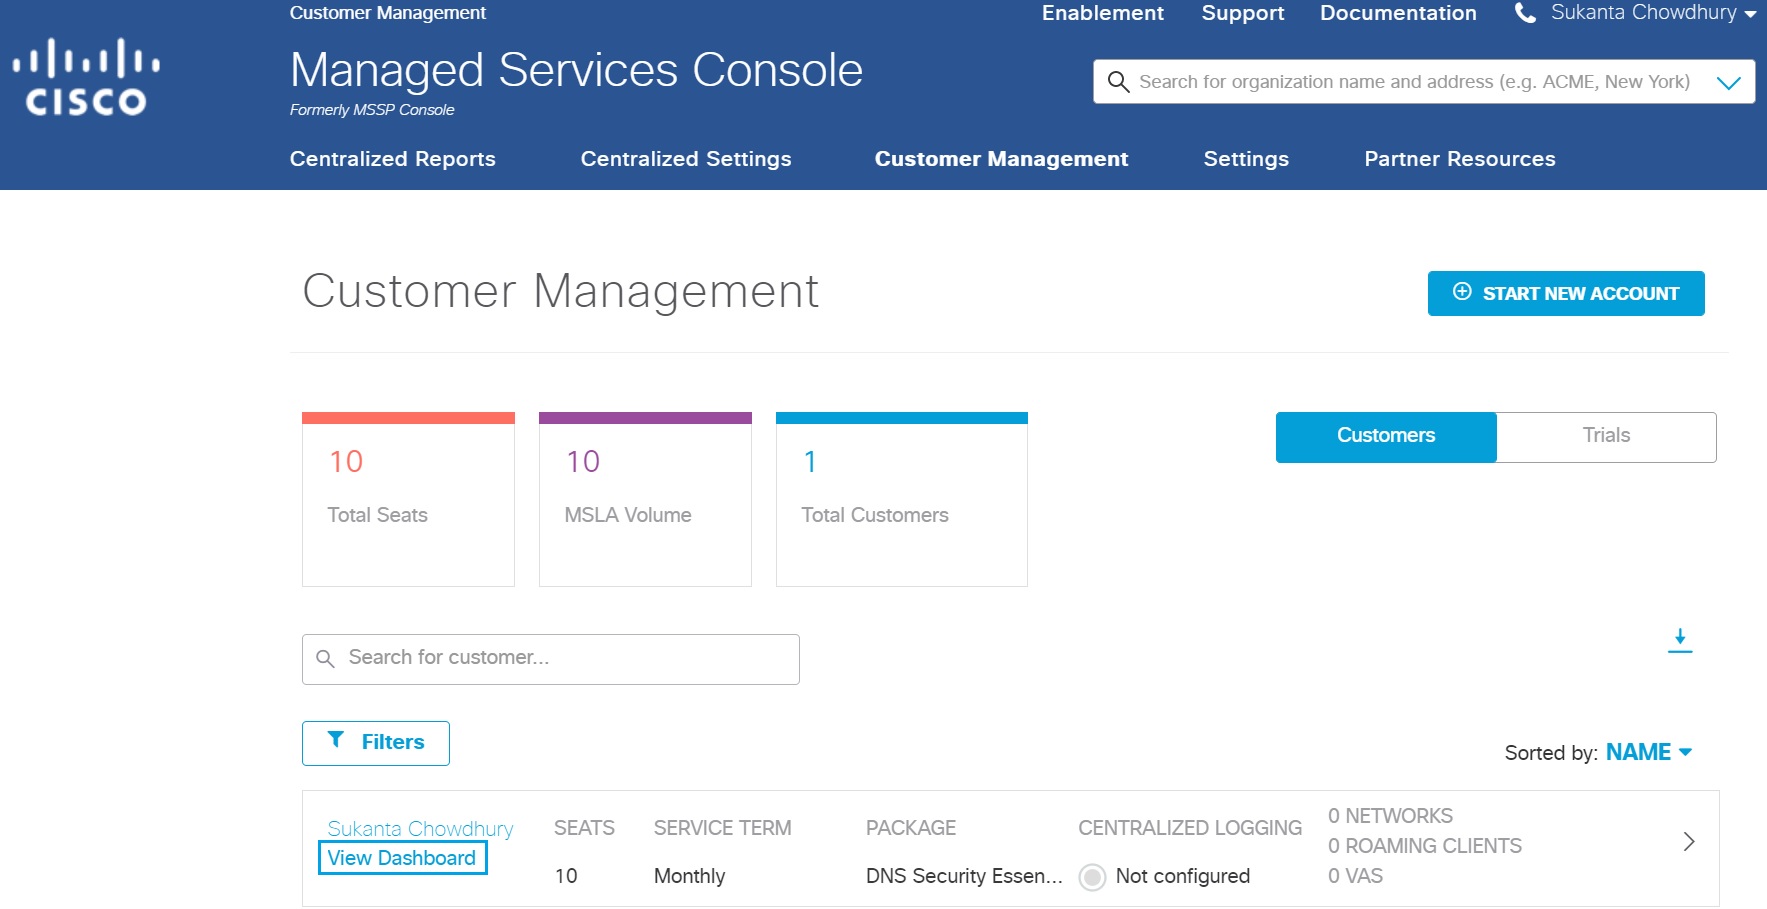Click the Cisco logo

86,77
